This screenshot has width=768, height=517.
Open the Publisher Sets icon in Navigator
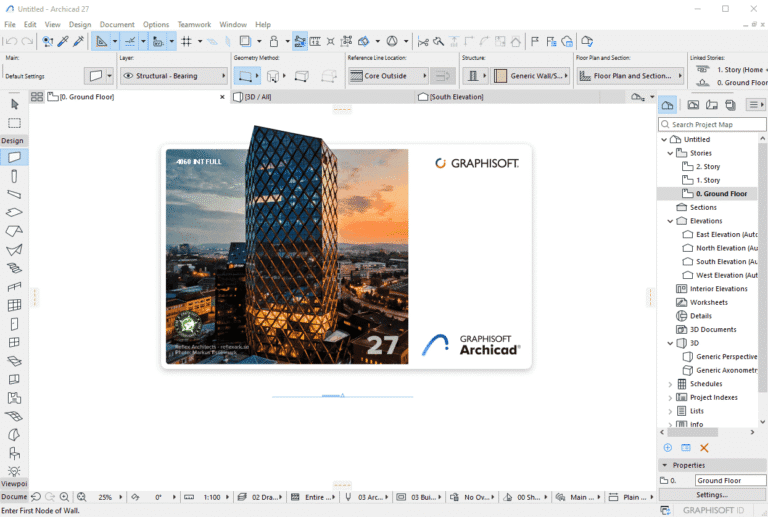point(730,105)
